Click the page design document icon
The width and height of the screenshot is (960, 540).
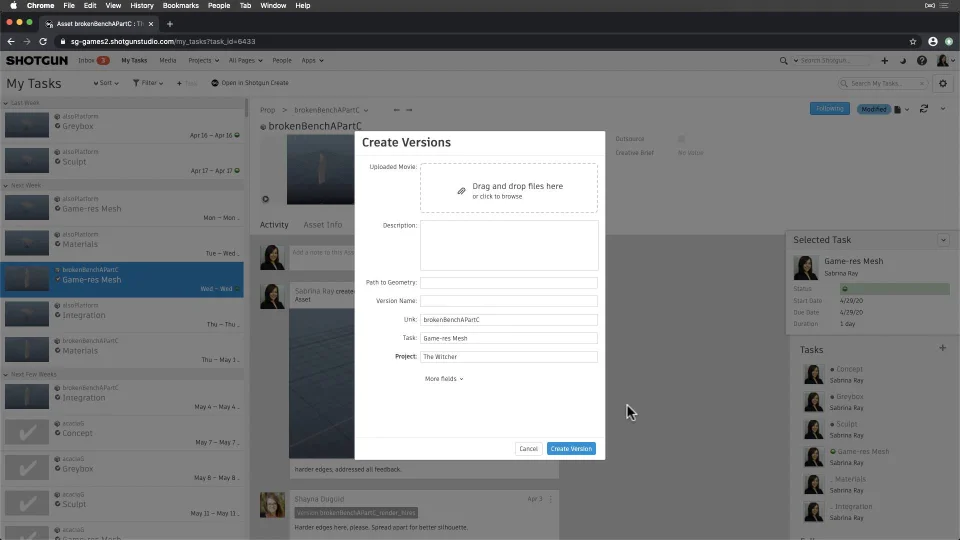898,110
